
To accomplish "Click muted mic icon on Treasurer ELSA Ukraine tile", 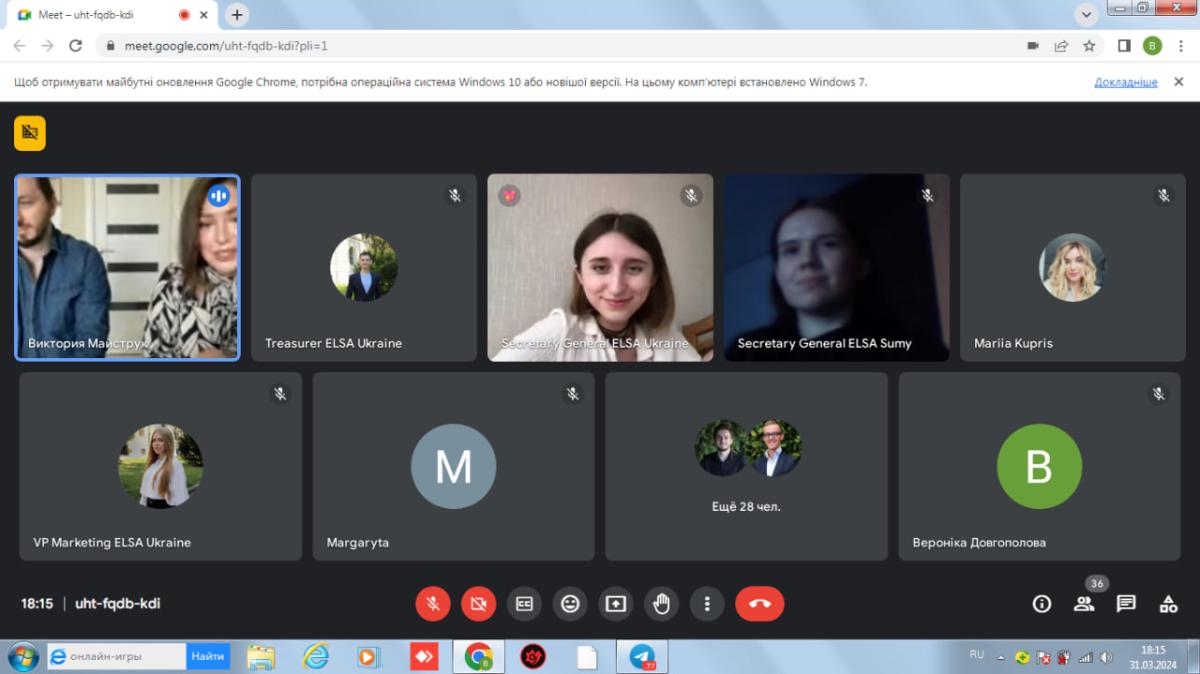I will [x=455, y=196].
